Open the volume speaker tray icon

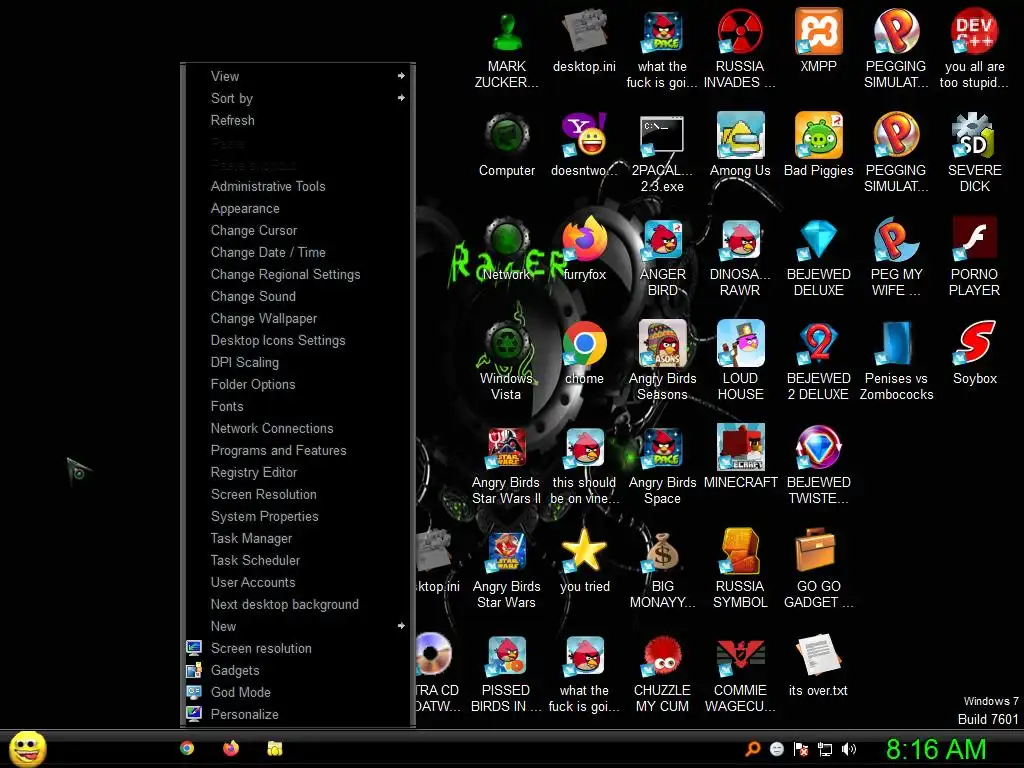coord(849,749)
